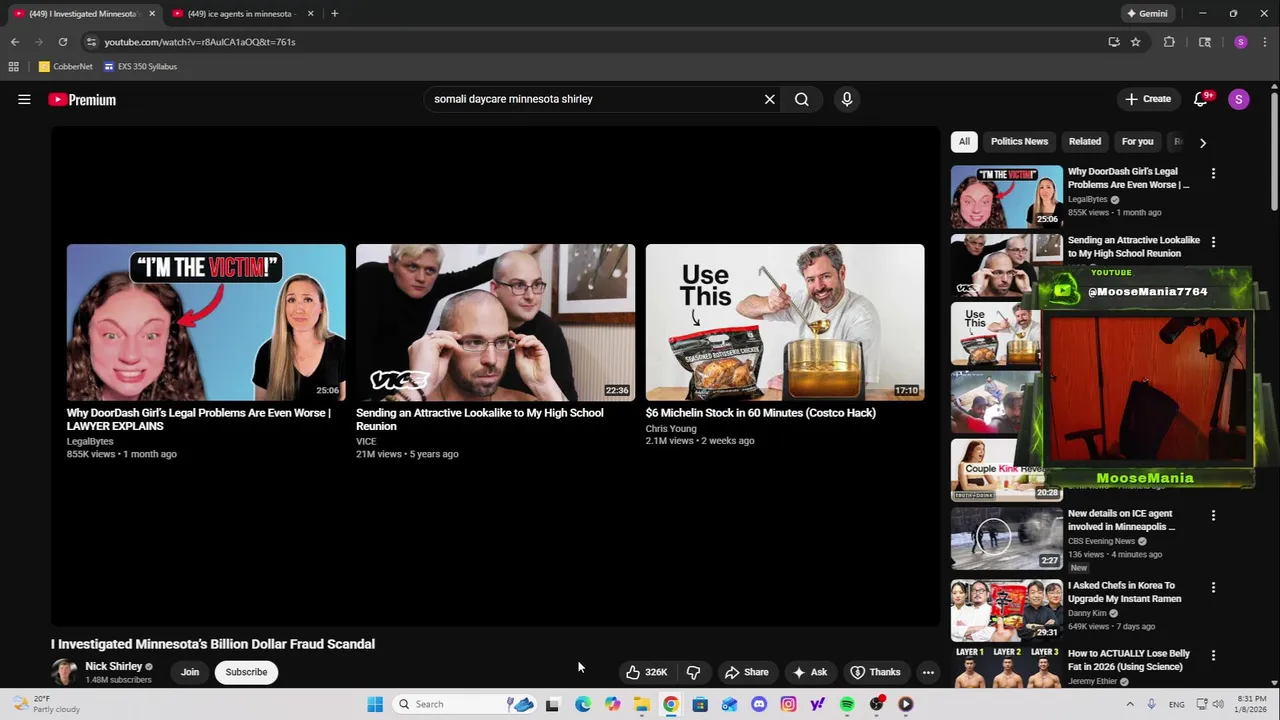Open the Chrome extensions puzzle icon

coord(1169,42)
